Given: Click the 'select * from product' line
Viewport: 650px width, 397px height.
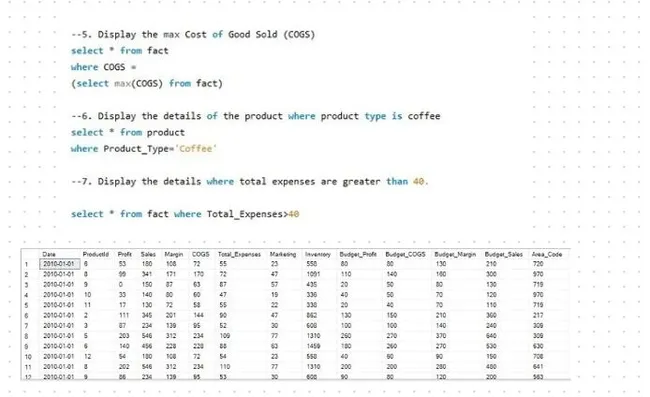Looking at the screenshot, I should [128, 133].
